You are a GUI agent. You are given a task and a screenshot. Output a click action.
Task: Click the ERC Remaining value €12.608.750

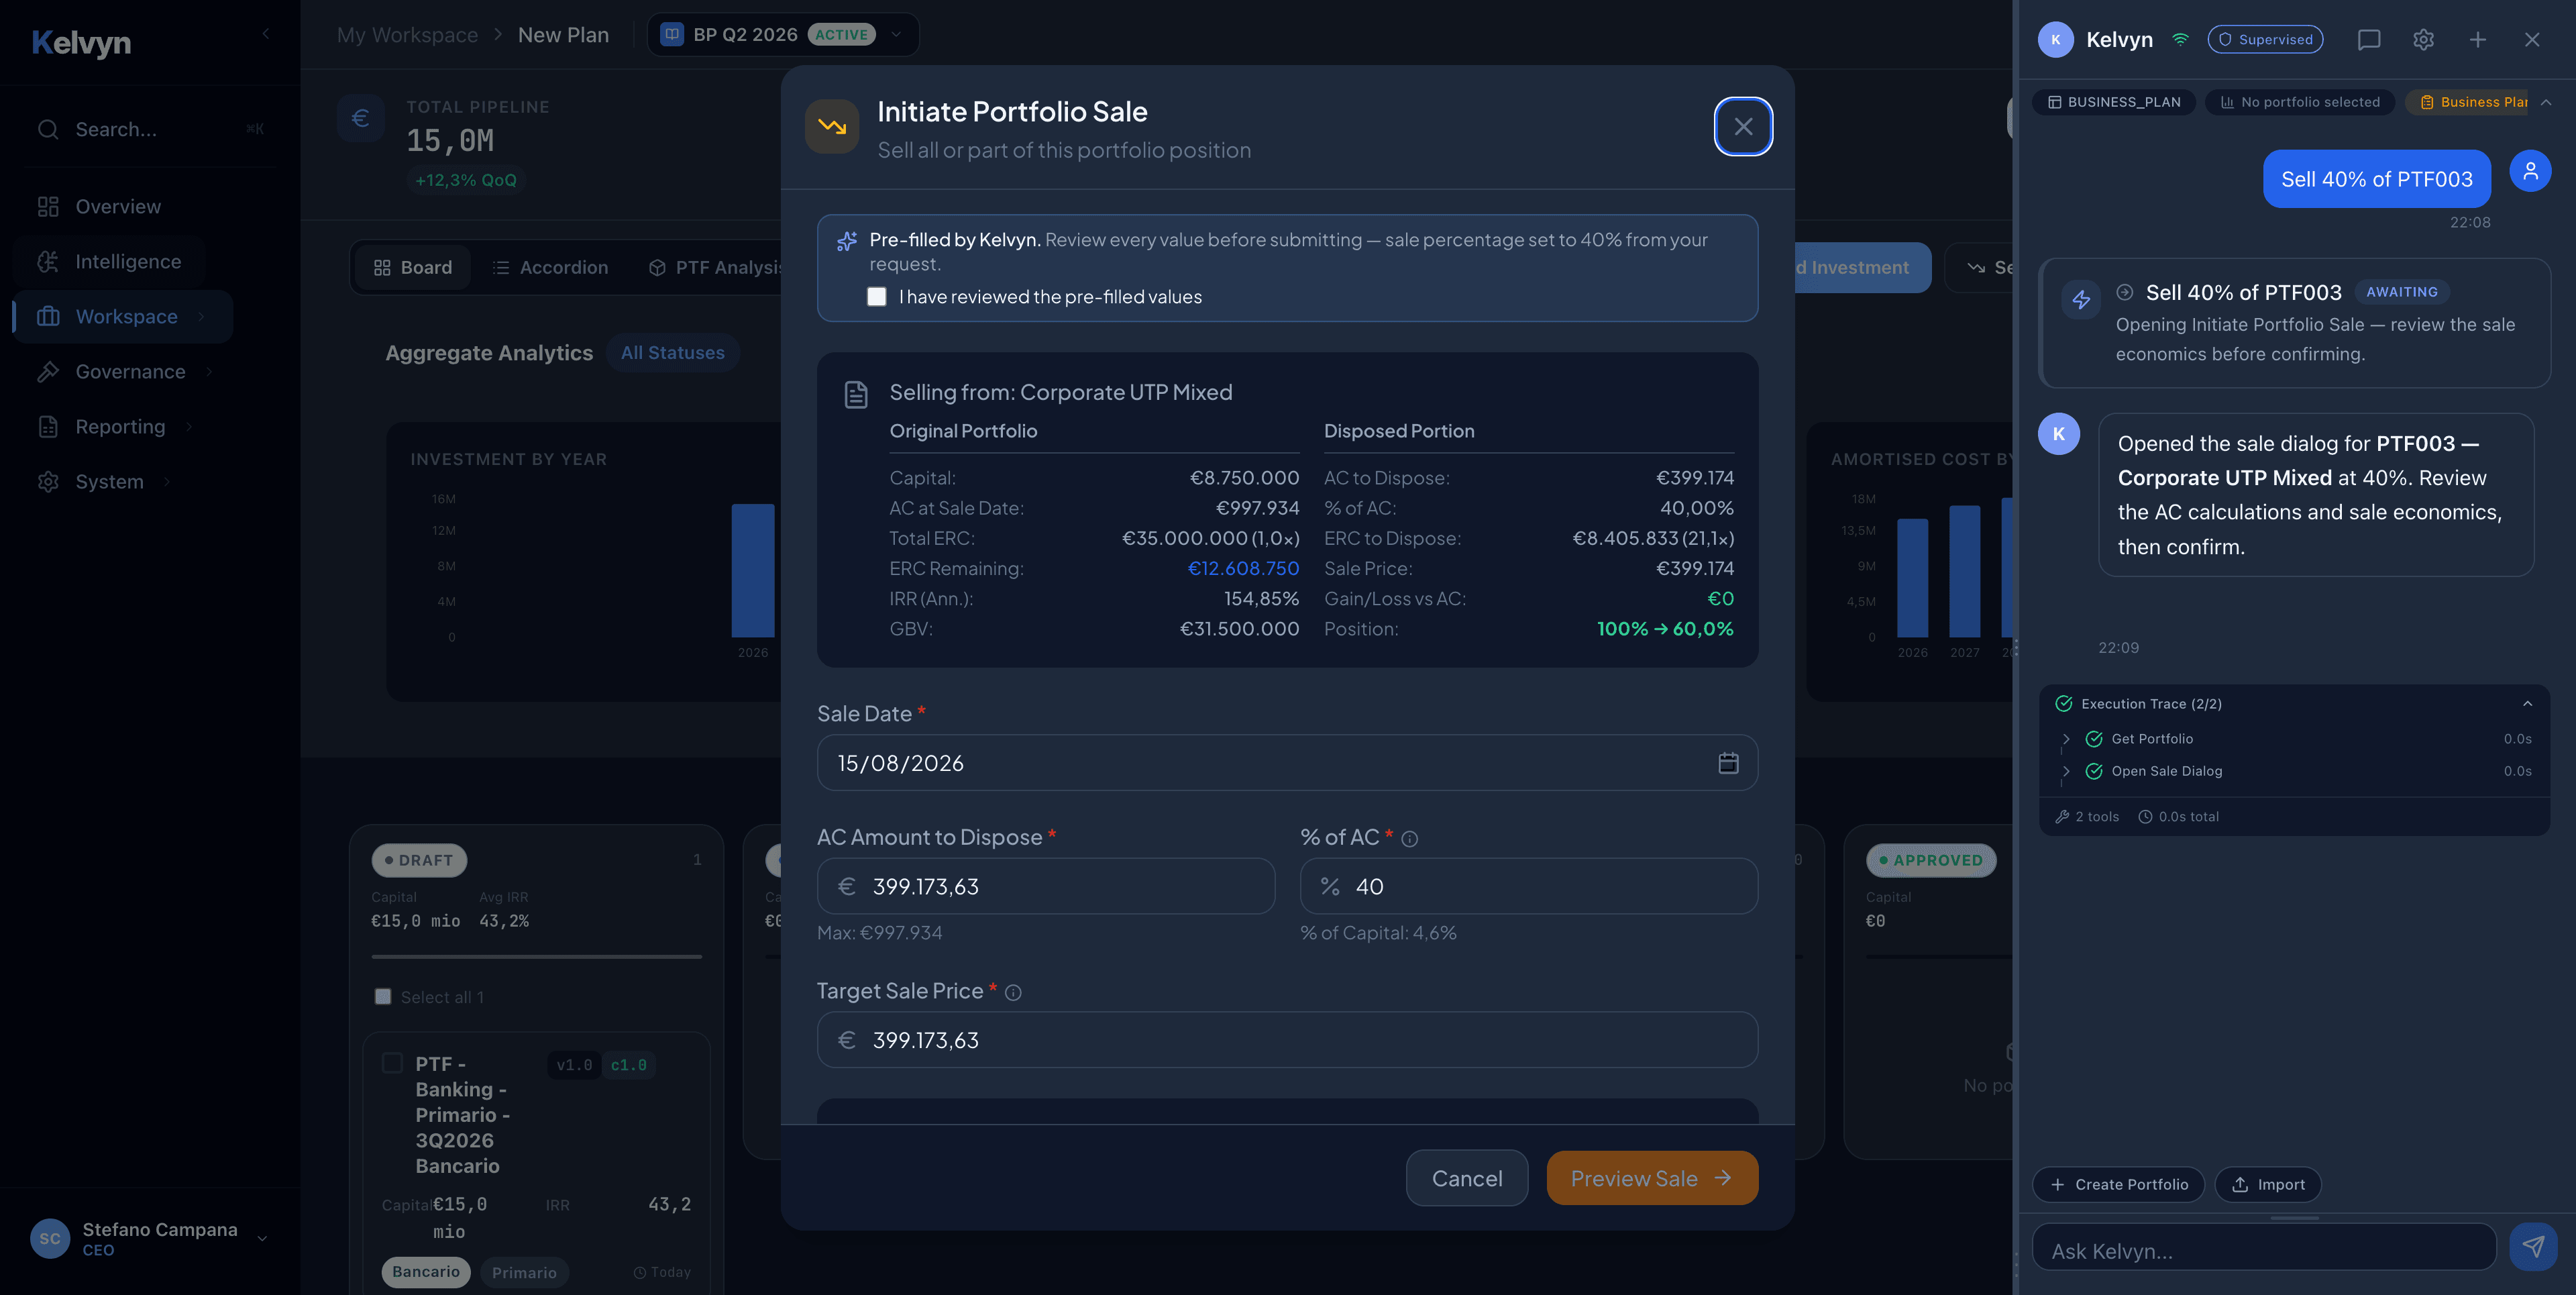[1243, 569]
